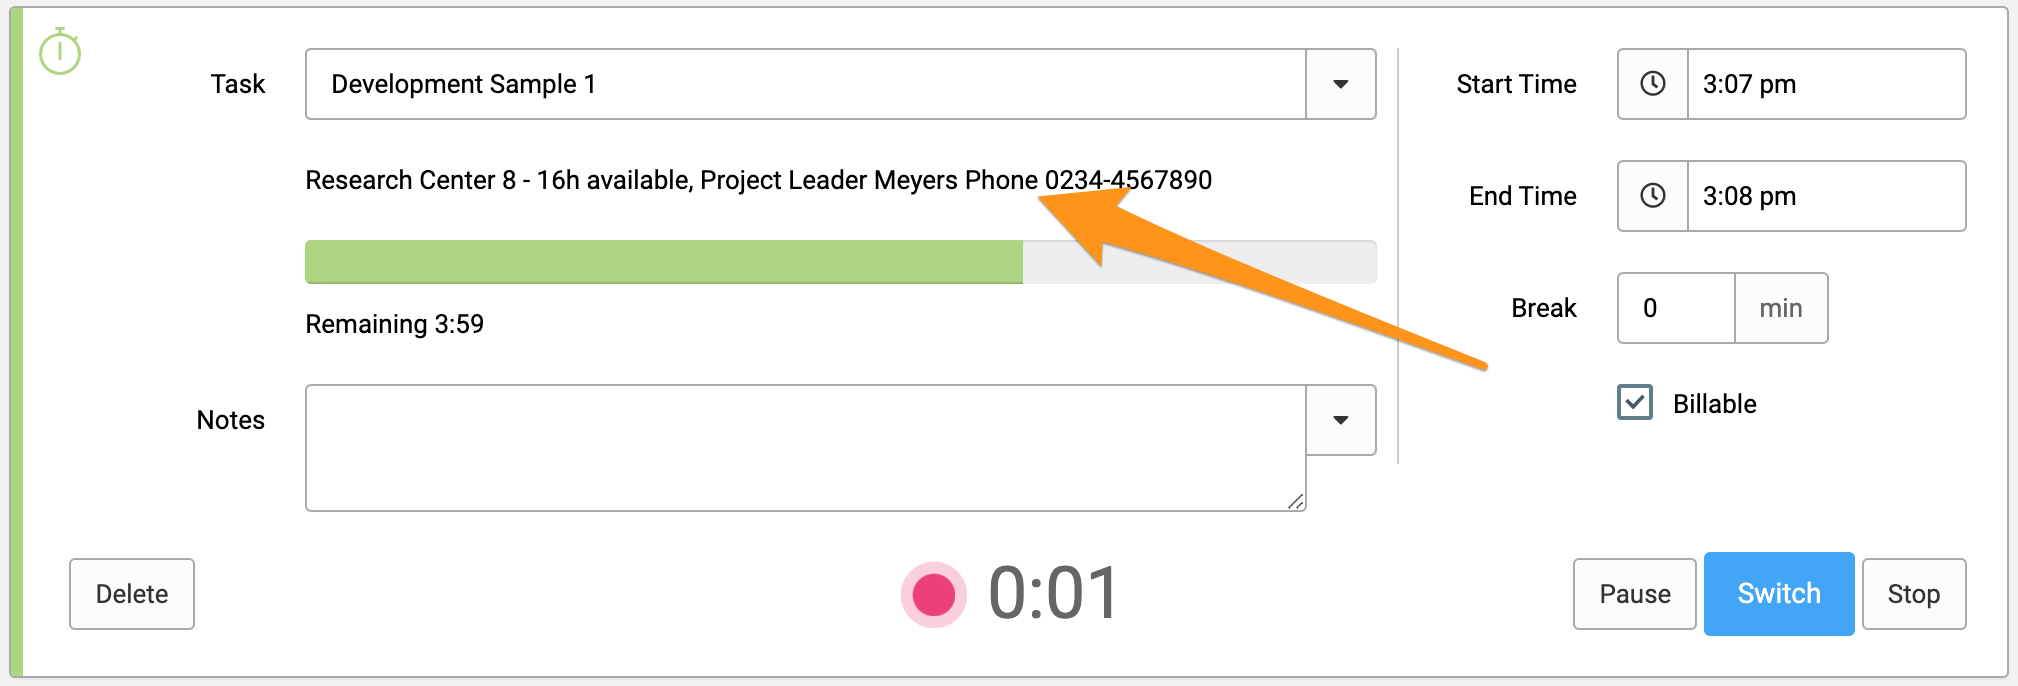
Task: Click the green stopwatch icon
Action: tap(60, 51)
